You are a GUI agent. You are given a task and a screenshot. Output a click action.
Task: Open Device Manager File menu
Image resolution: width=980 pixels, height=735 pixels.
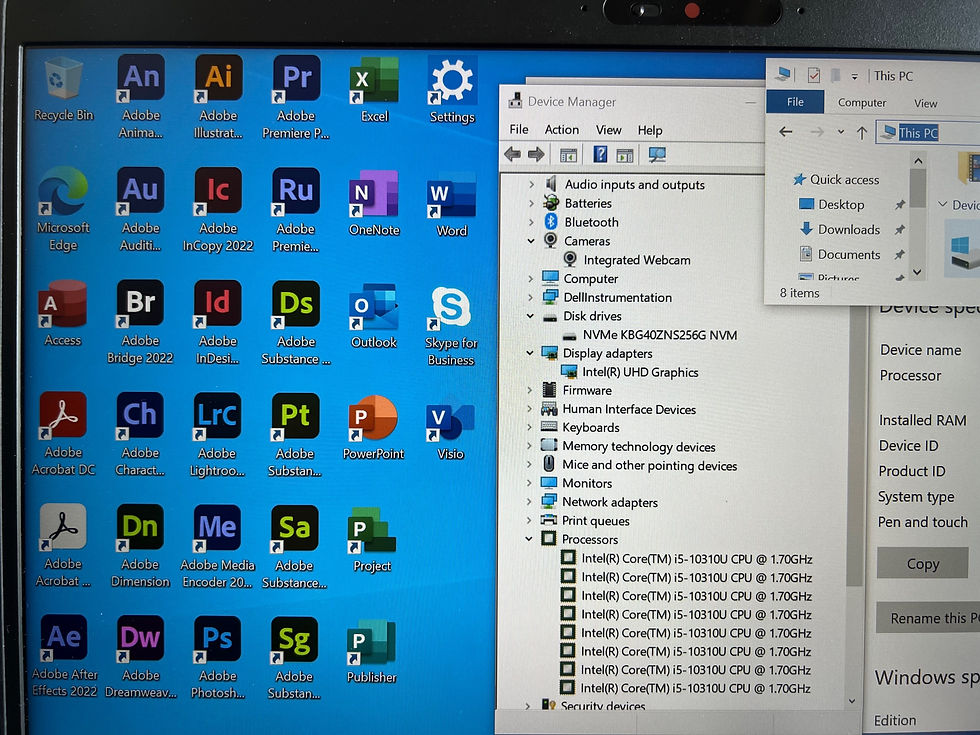pos(519,129)
